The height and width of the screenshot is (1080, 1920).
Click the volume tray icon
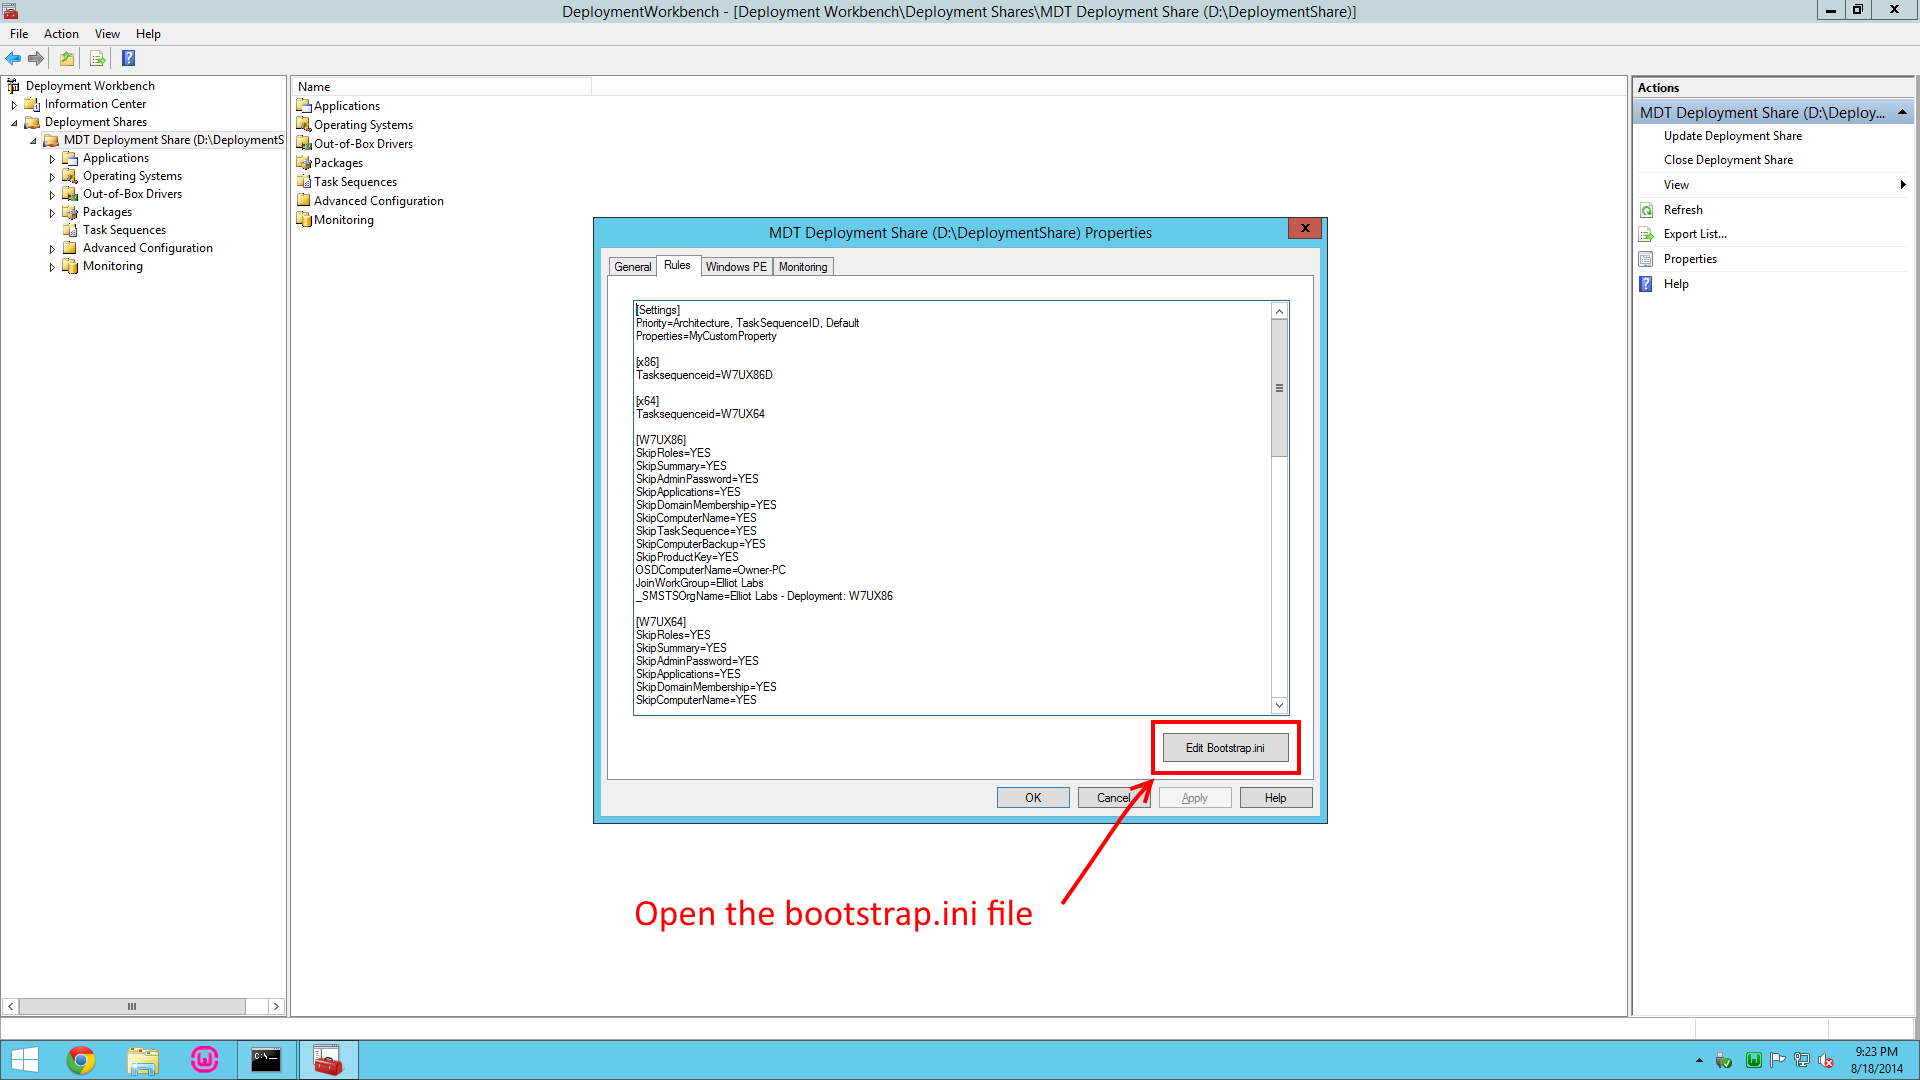1826,1060
